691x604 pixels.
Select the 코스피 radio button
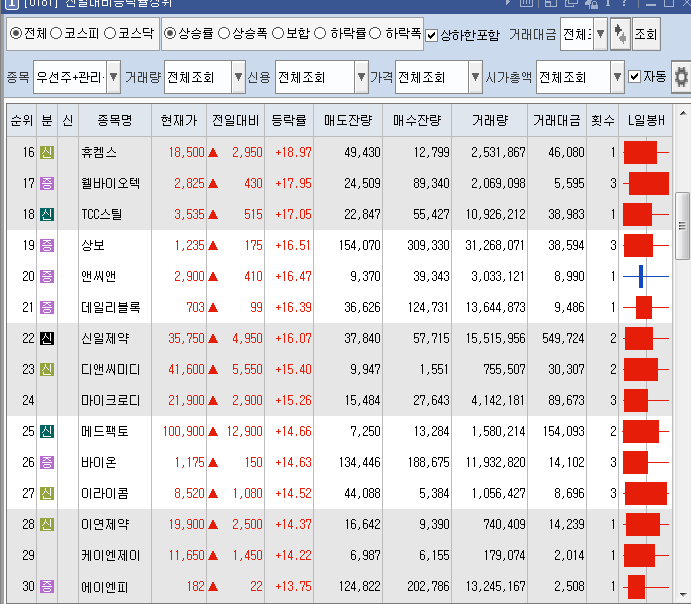pyautogui.click(x=56, y=33)
